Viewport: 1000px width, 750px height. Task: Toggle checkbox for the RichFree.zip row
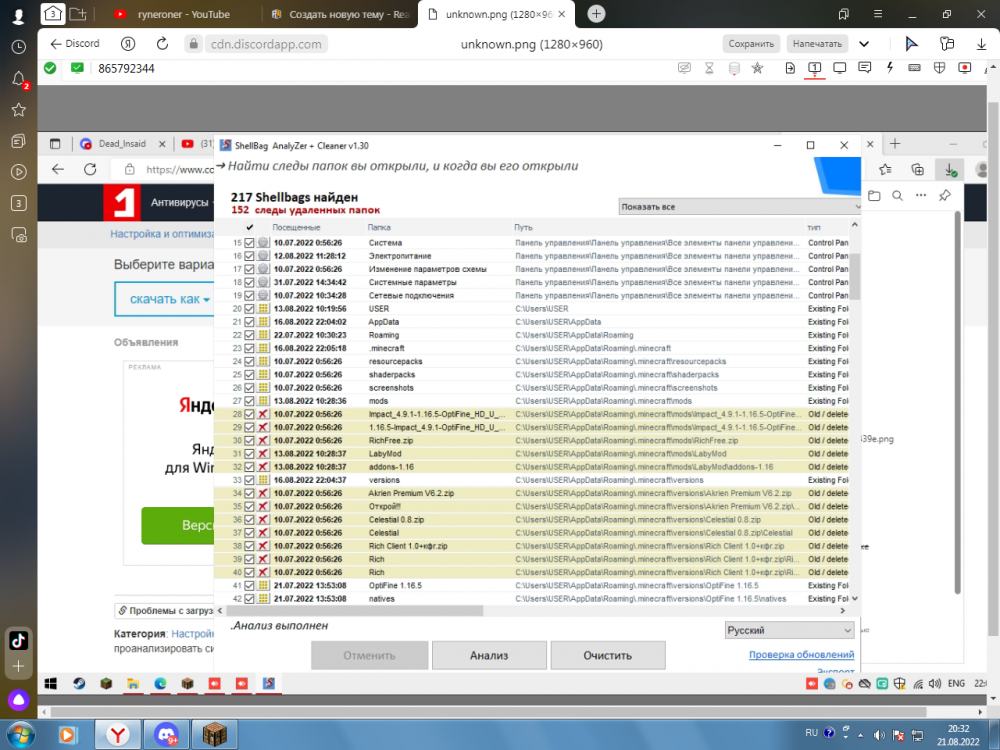[249, 441]
